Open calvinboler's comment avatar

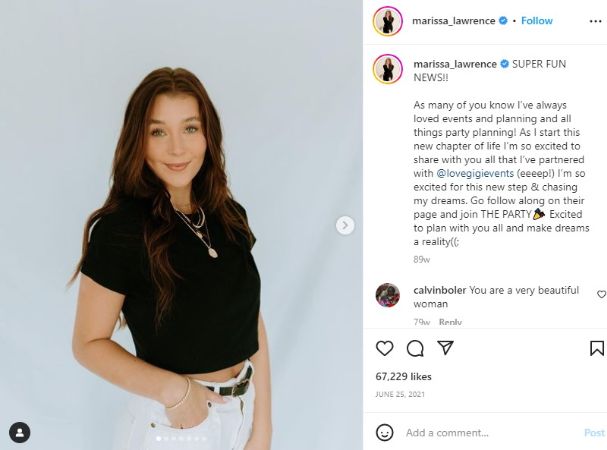point(388,295)
